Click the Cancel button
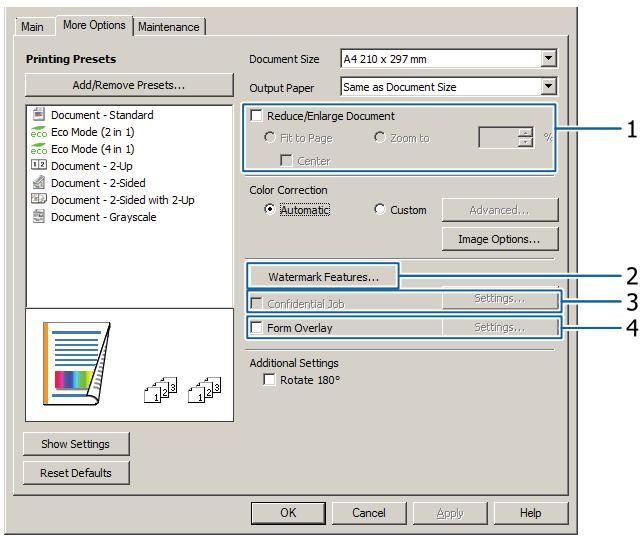 (369, 513)
